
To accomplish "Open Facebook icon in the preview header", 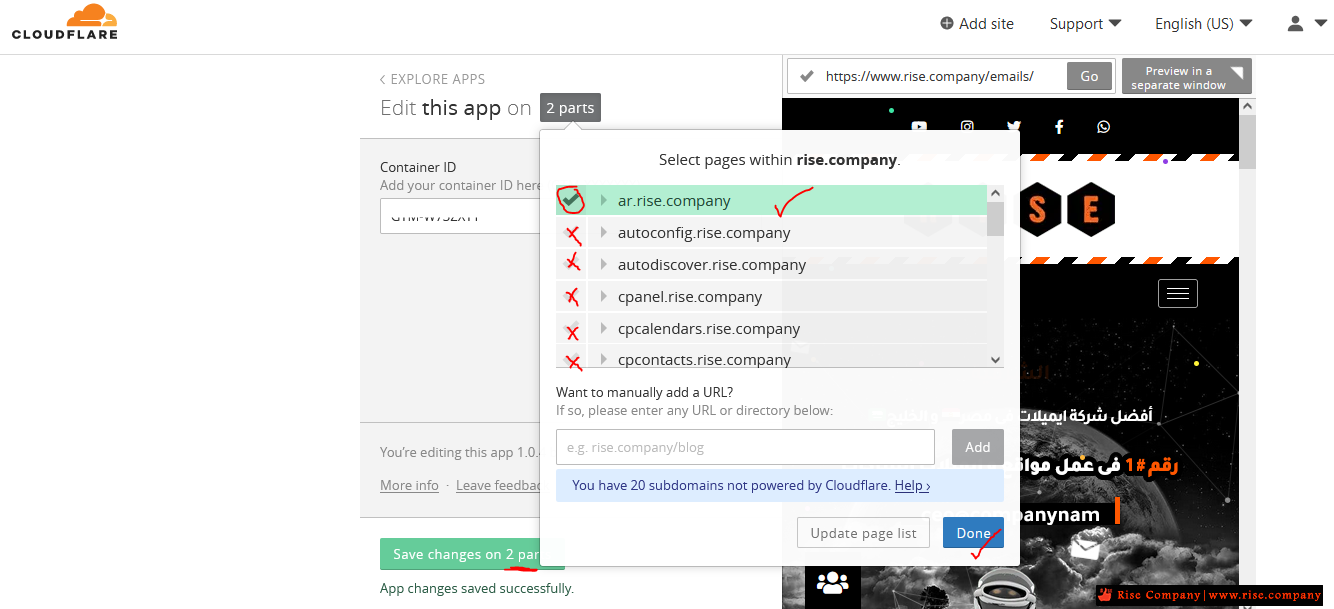I will 1059,127.
